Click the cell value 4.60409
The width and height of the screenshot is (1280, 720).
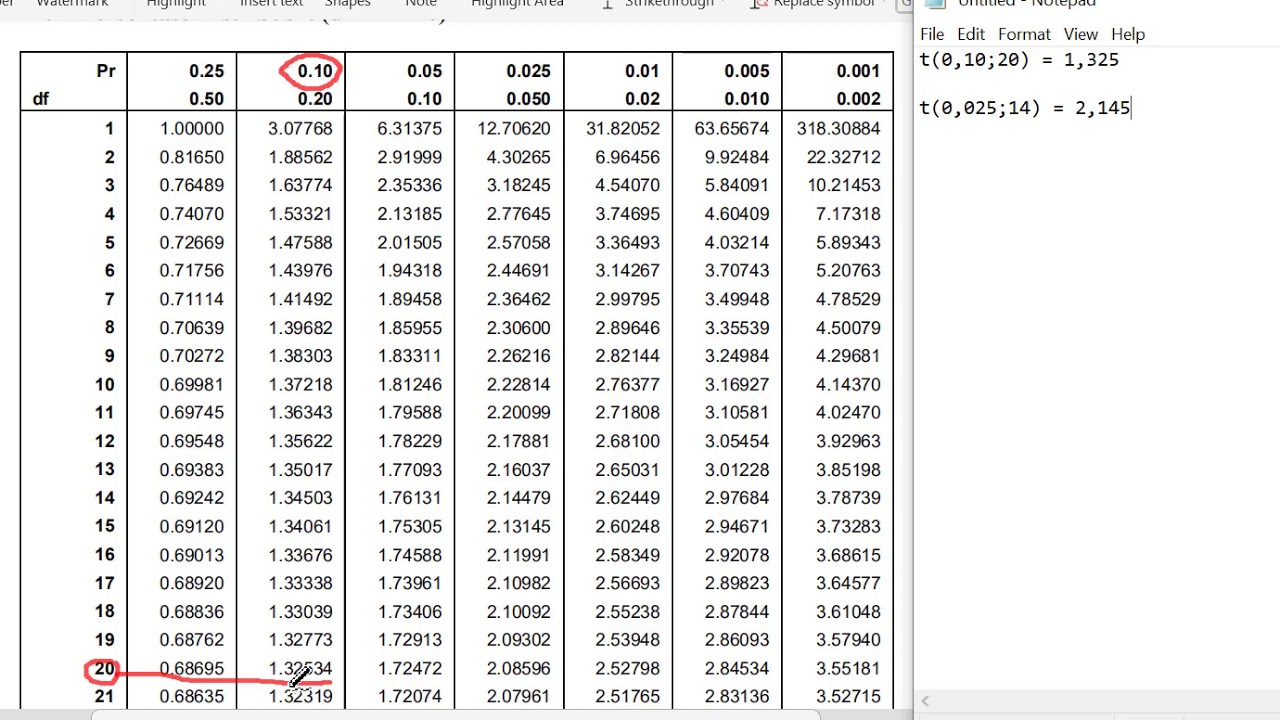pos(736,214)
